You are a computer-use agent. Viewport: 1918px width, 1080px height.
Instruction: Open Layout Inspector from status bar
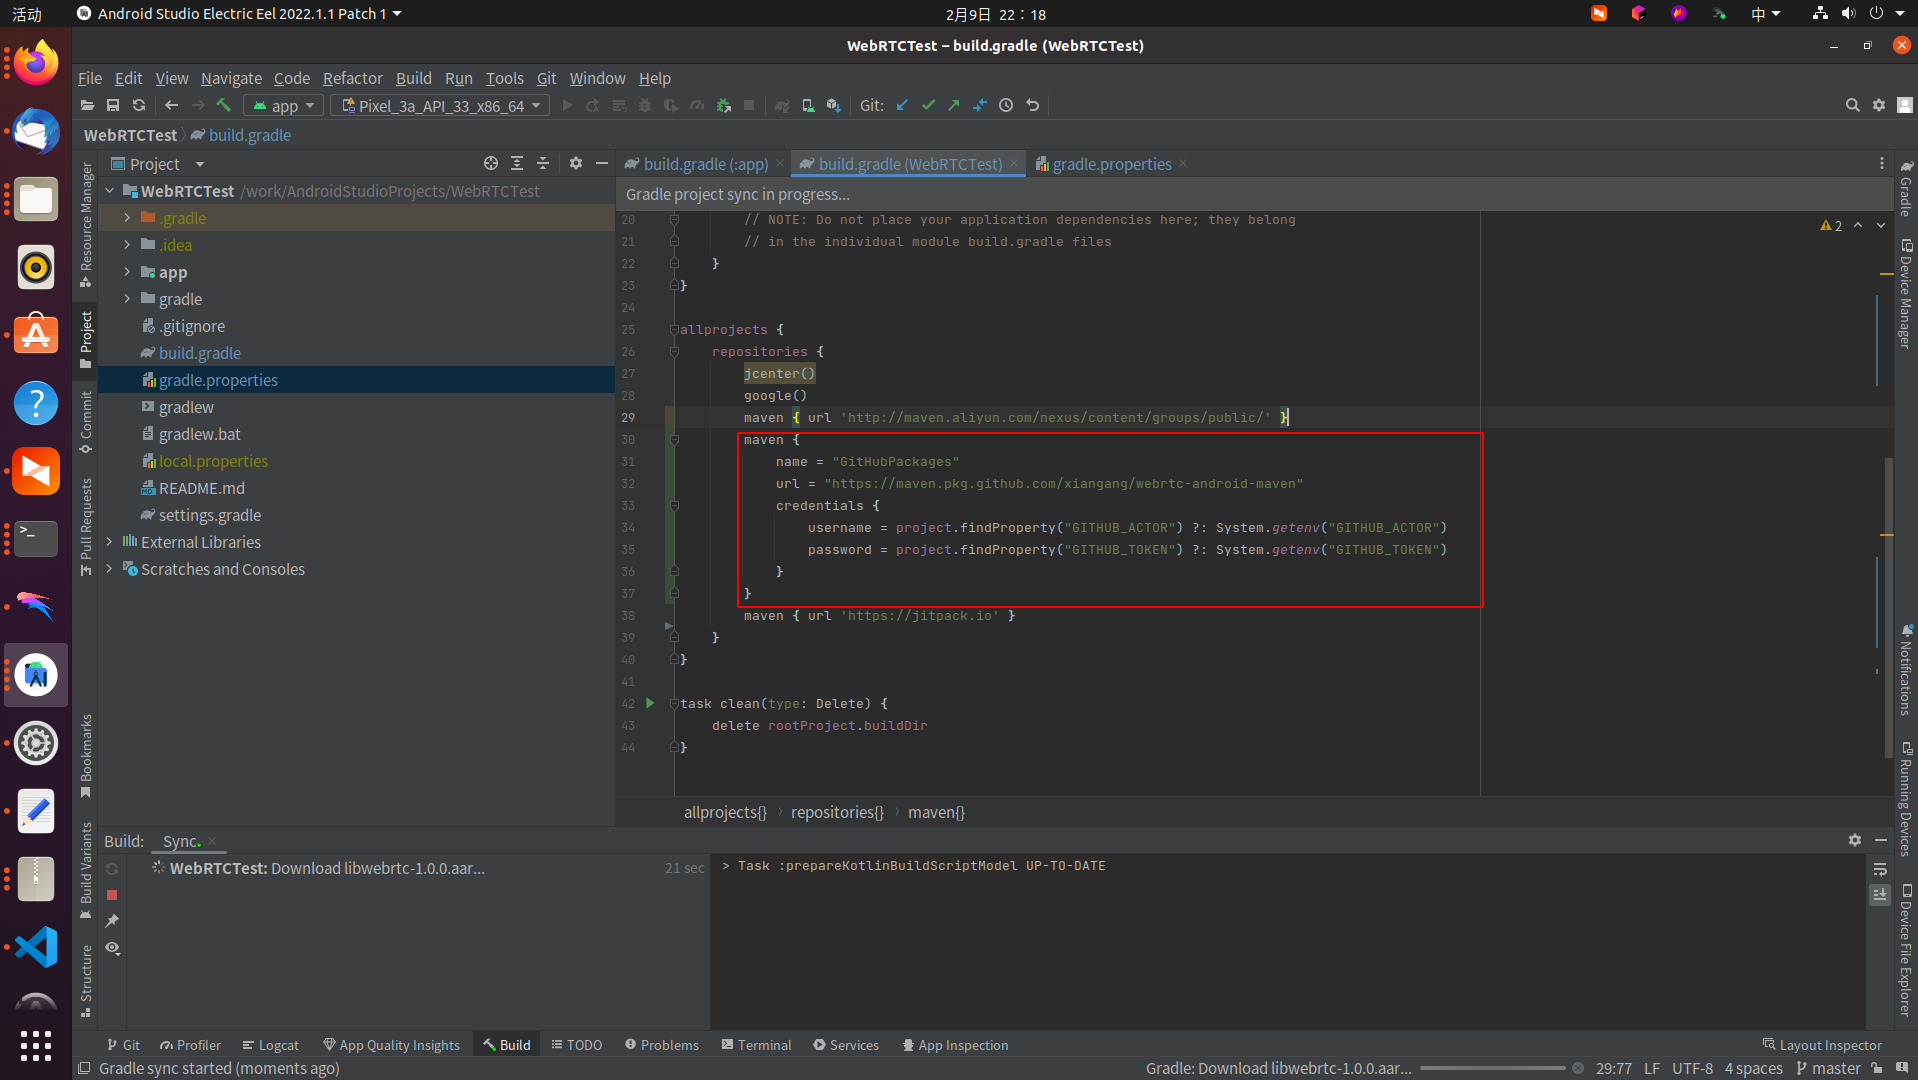[x=1822, y=1045]
